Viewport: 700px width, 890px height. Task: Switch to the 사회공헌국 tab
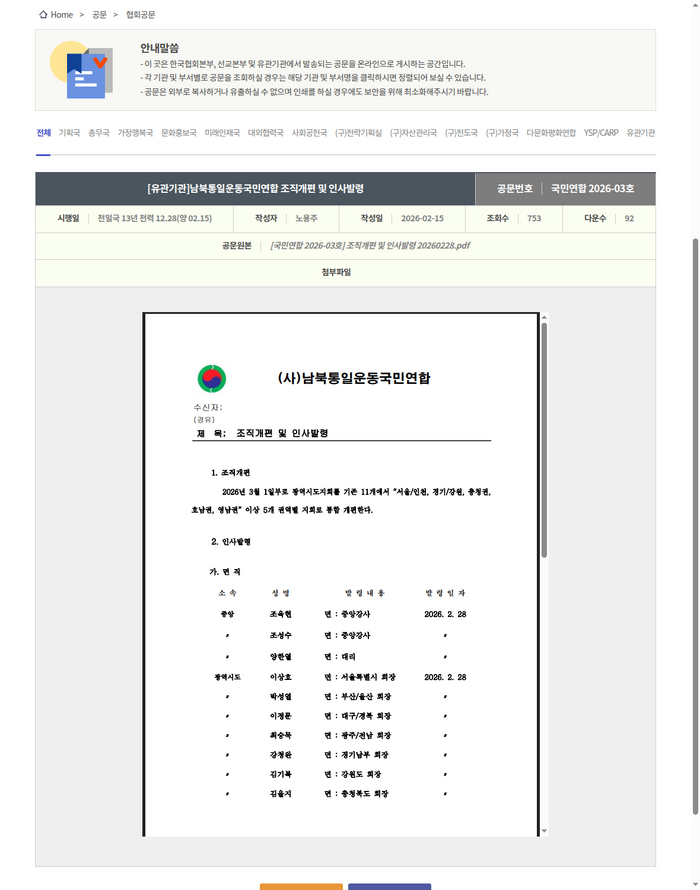pos(309,133)
